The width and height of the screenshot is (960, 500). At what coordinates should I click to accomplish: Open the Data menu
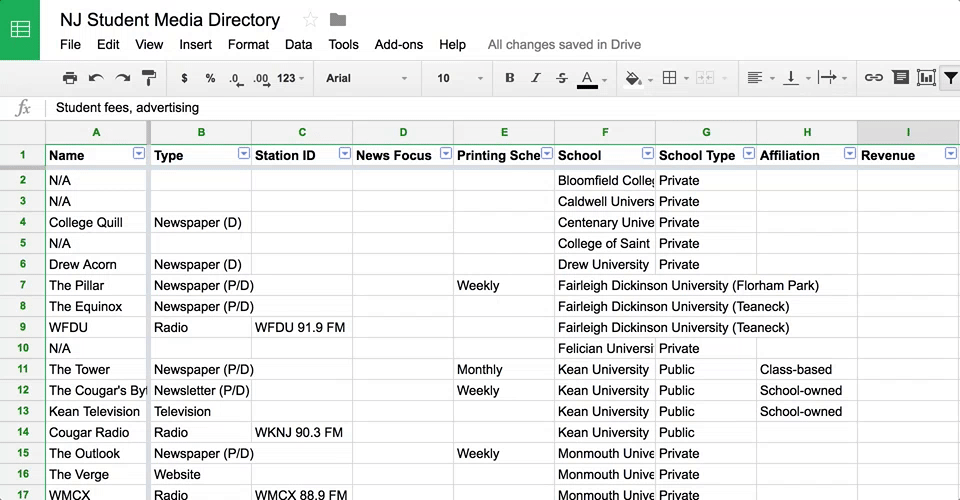(298, 45)
